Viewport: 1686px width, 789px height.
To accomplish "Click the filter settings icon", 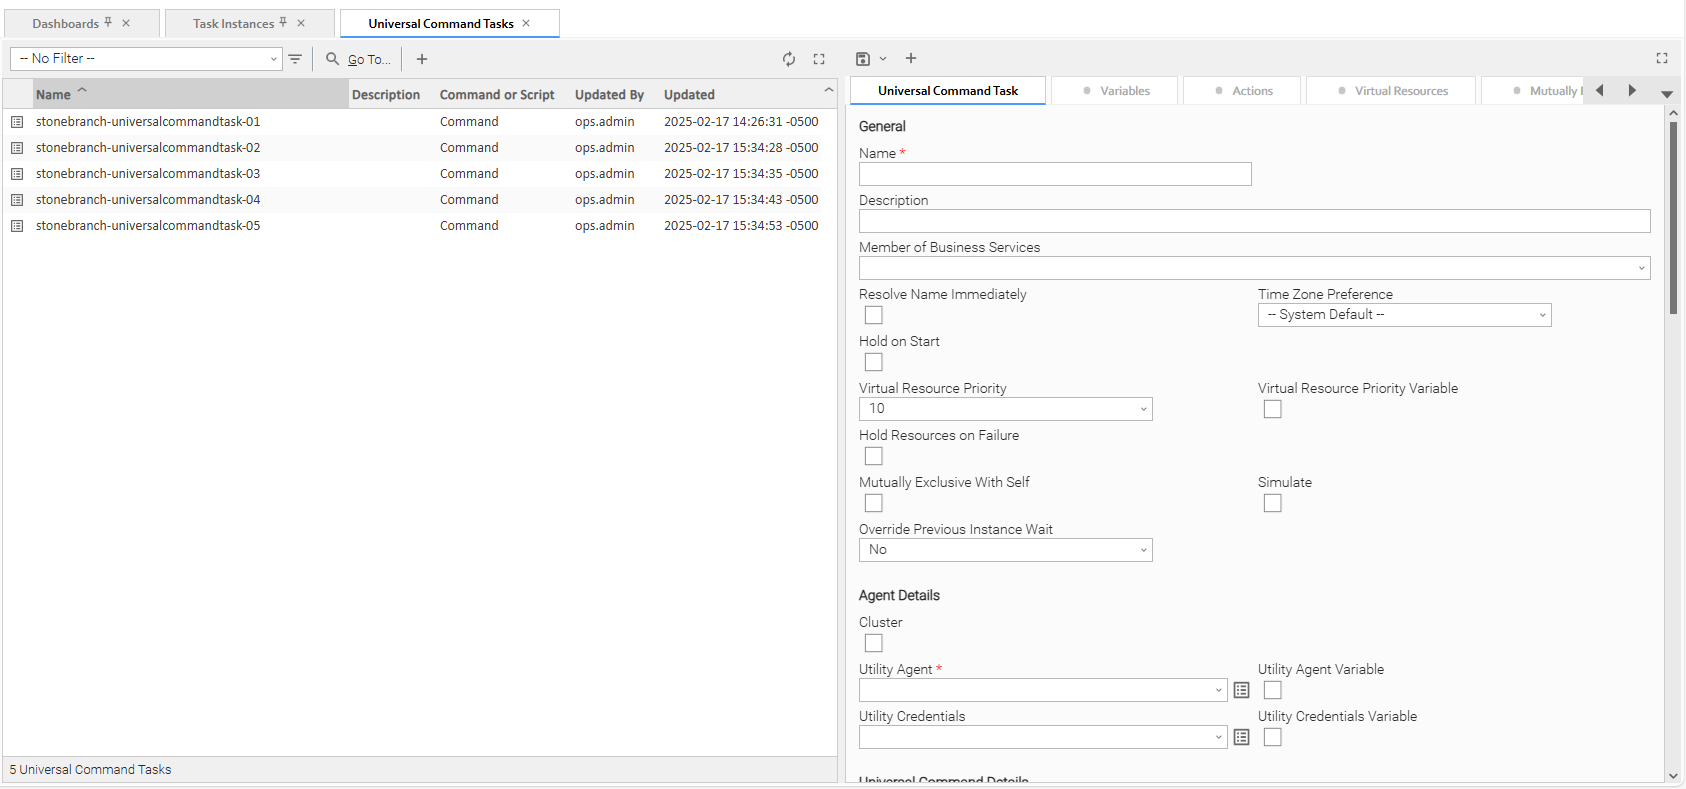I will tap(295, 59).
